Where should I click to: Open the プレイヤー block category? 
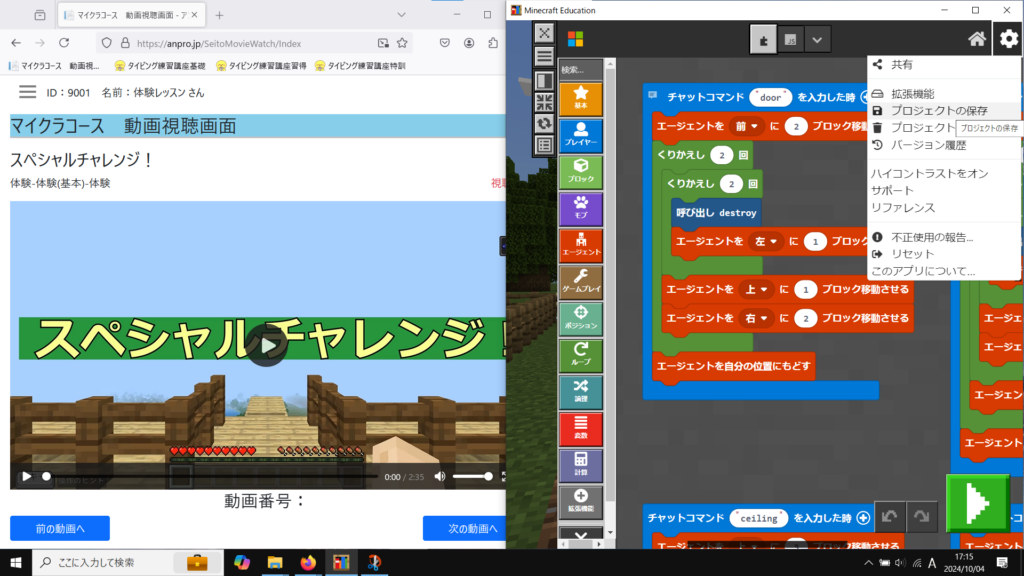click(x=581, y=135)
